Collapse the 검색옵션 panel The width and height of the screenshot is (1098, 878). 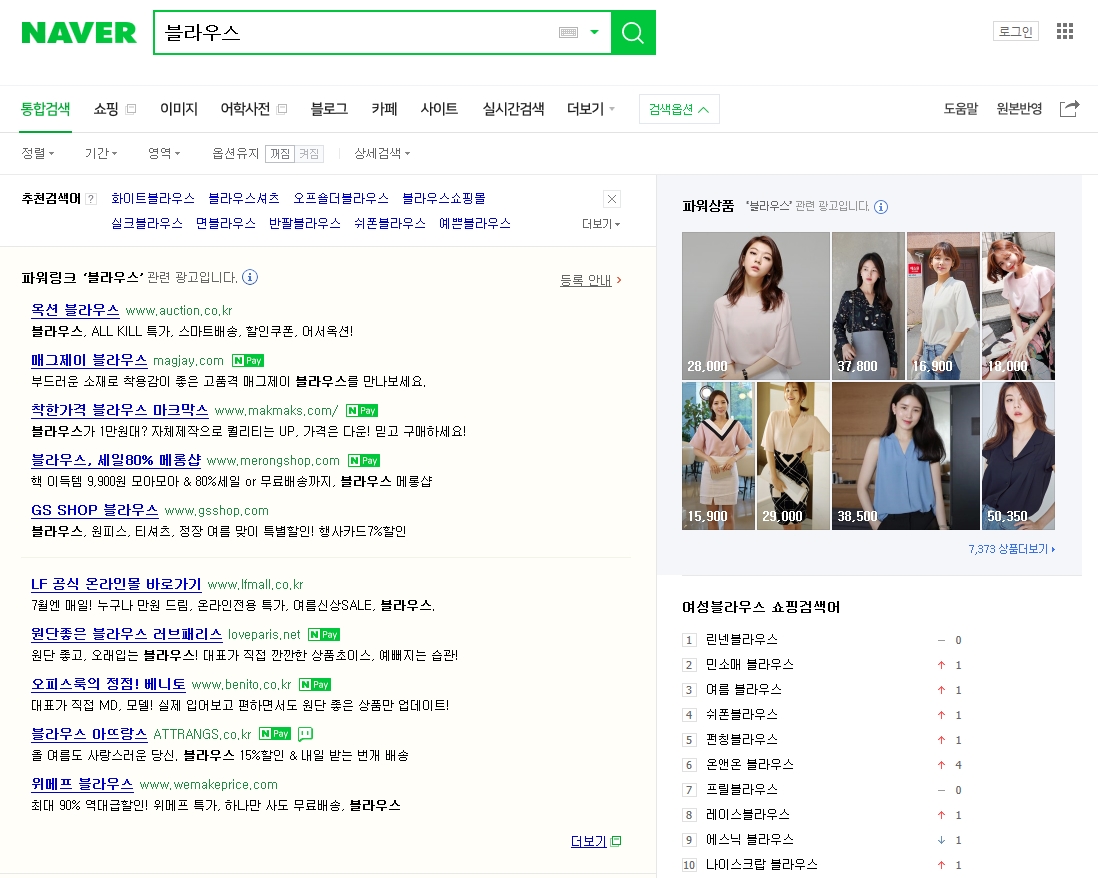point(679,109)
